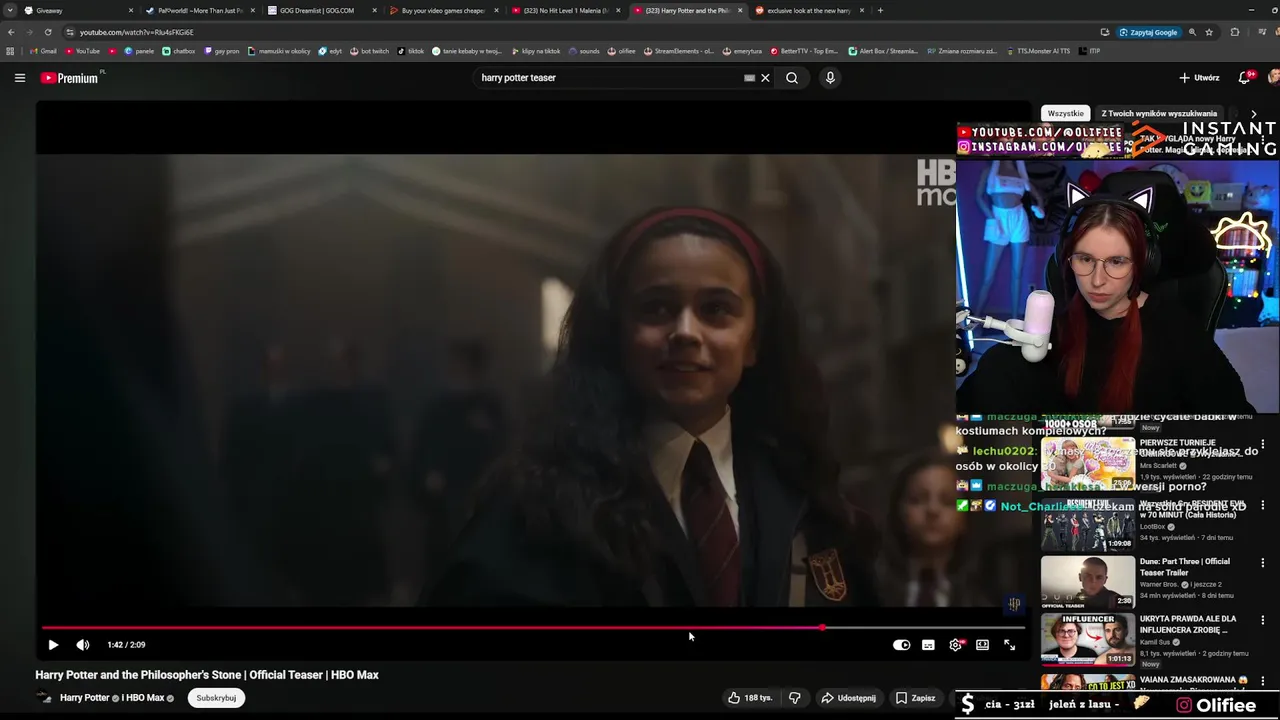
Task: Switch to No Hit Level 1 Malenia tab
Action: click(566, 11)
